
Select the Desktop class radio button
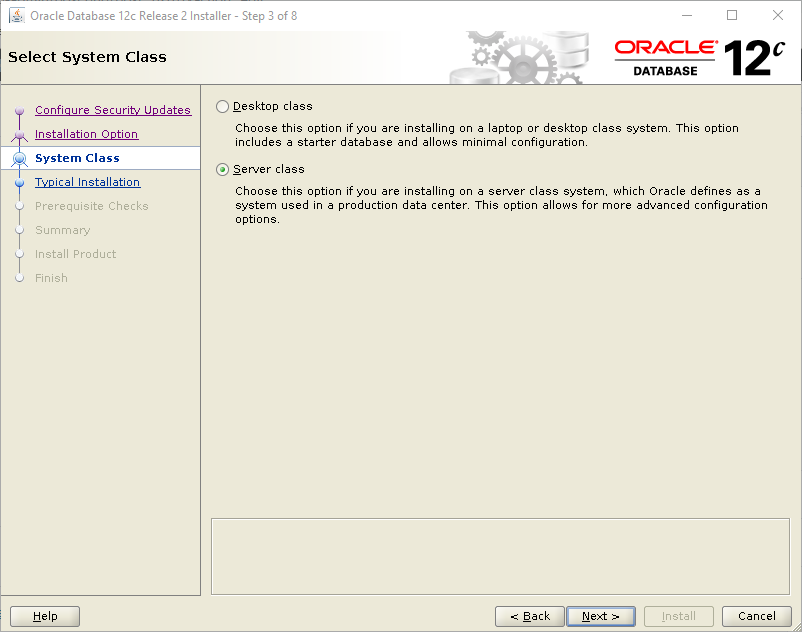pos(222,106)
